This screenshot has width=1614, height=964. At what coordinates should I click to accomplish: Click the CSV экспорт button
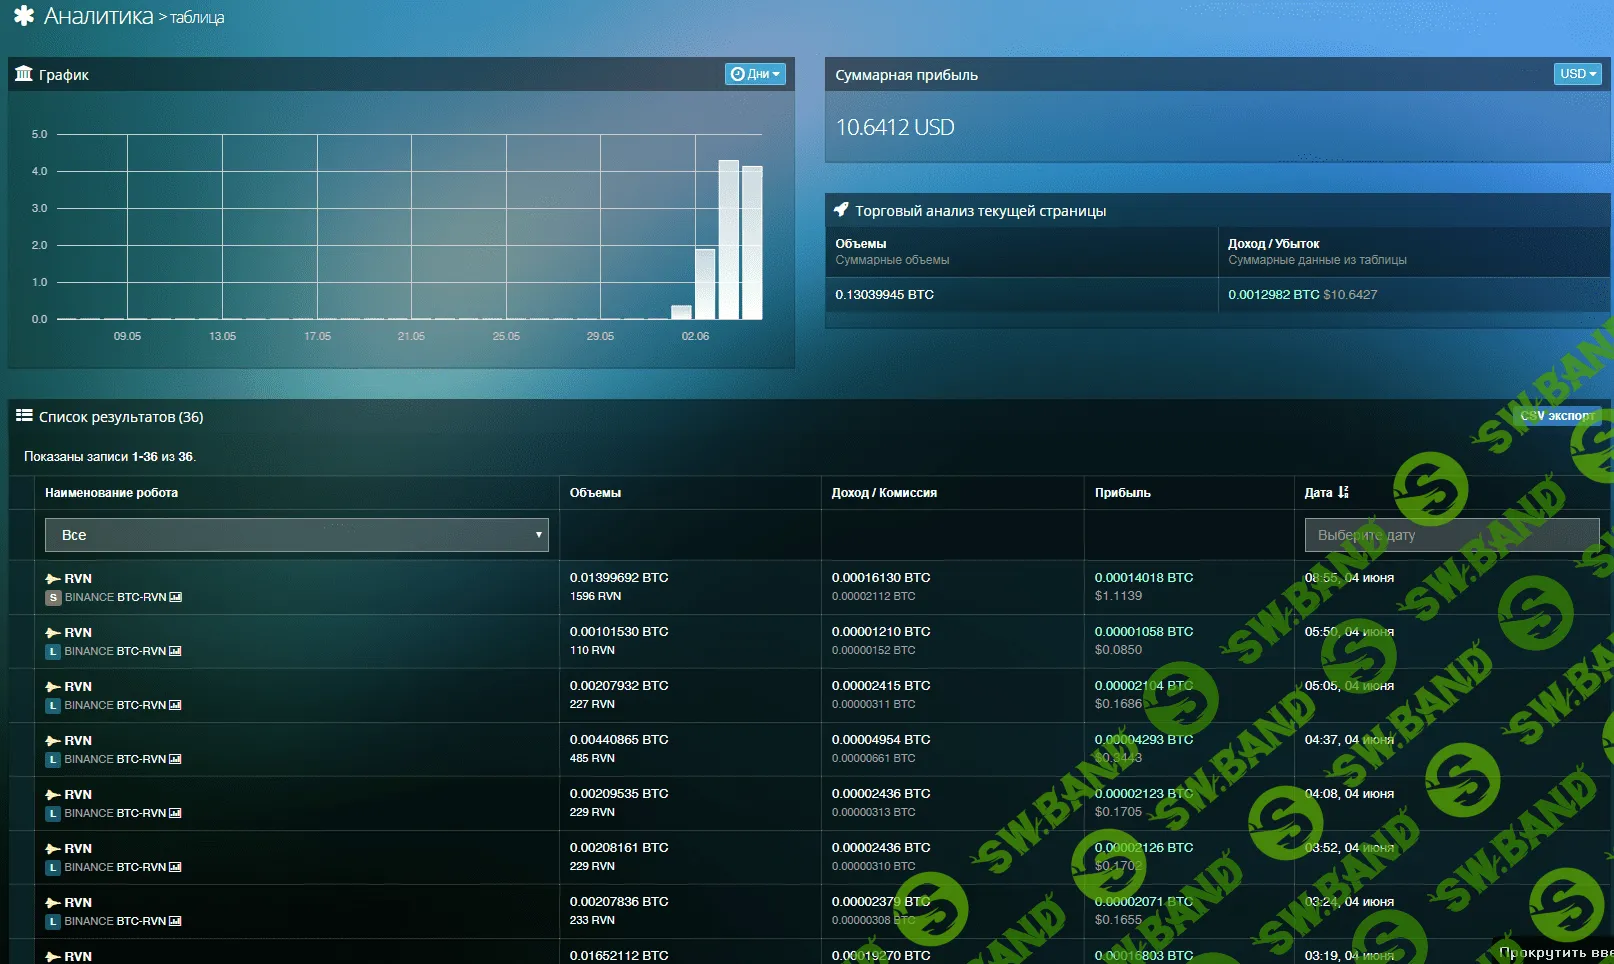click(1557, 416)
